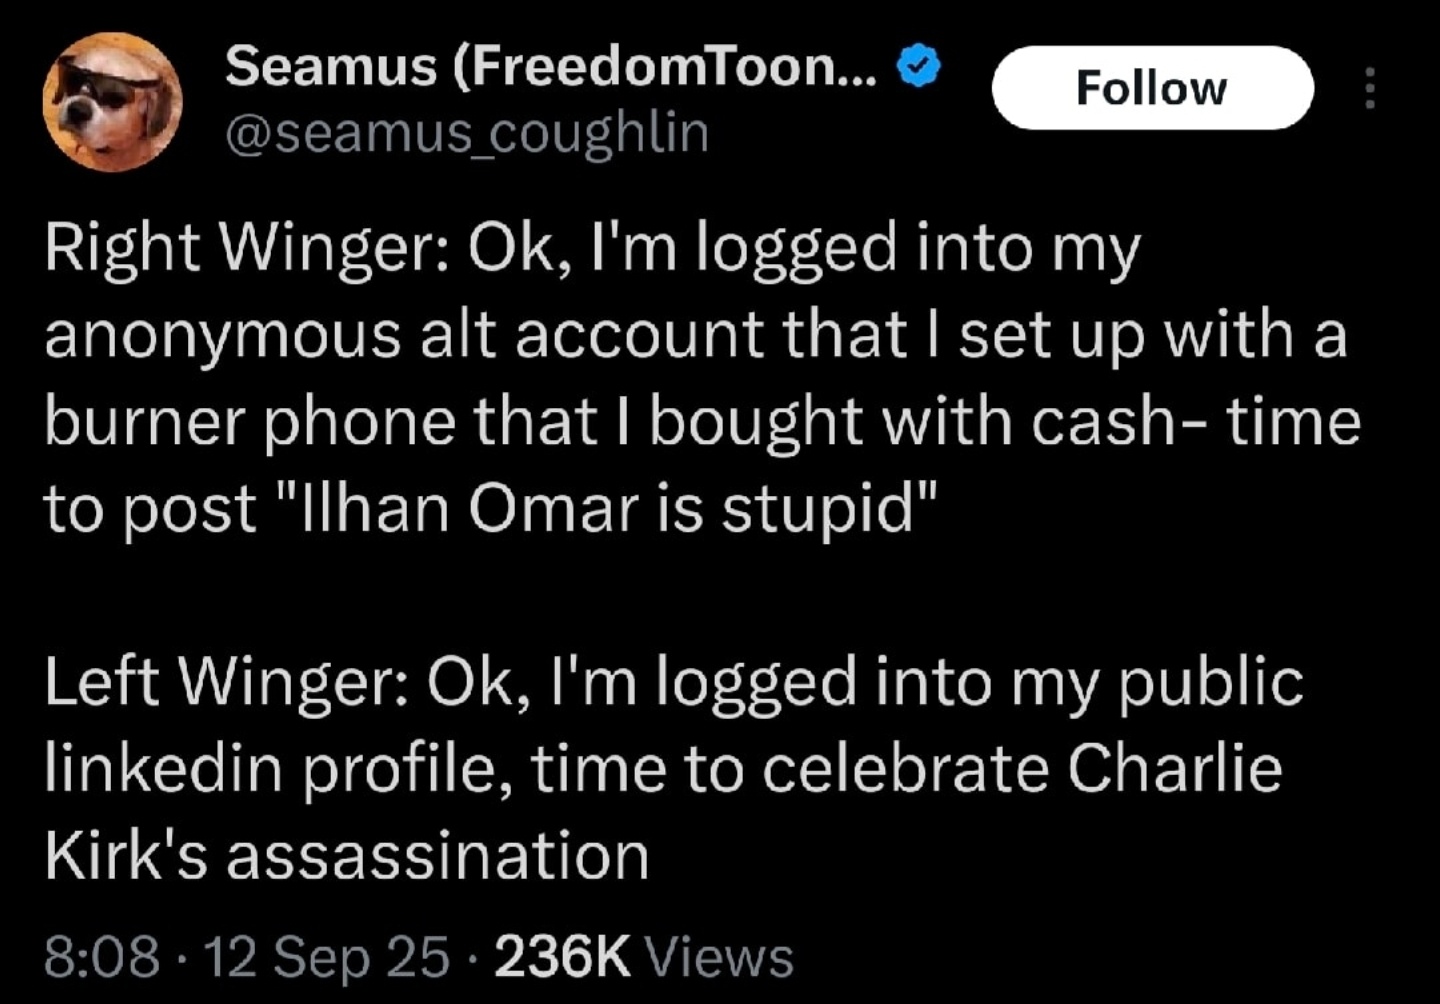Click the words Kirk's assassination
Viewport: 1440px width, 1004px height.
tap(346, 857)
